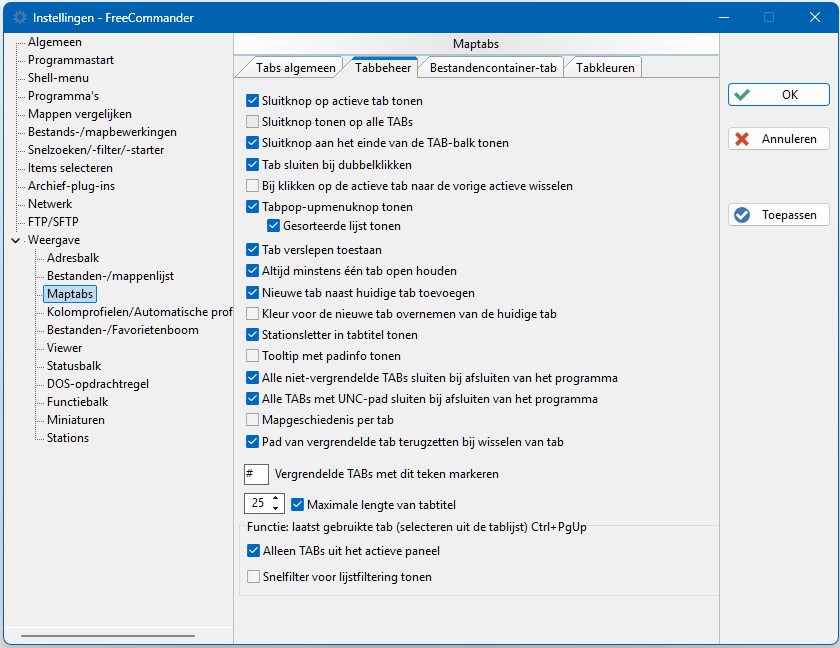The height and width of the screenshot is (648, 840).
Task: Enable 'Kleur voor de nieuwe tab overnemen'
Action: (252, 313)
